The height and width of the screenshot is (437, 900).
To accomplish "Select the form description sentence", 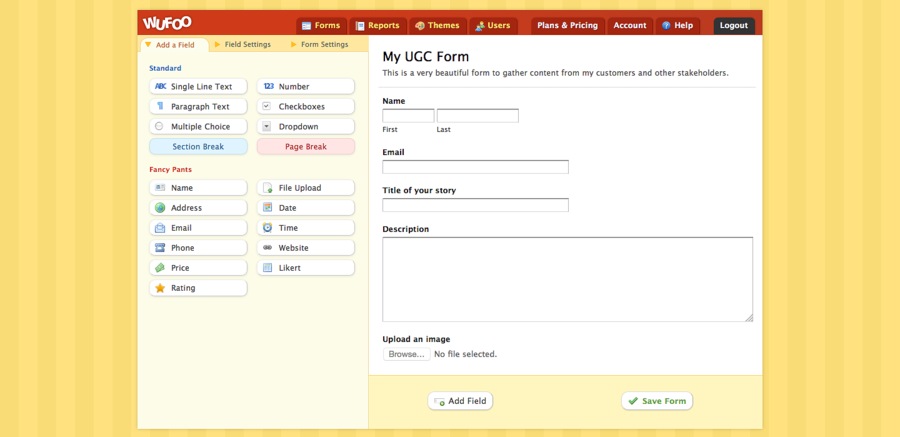I will (x=556, y=74).
